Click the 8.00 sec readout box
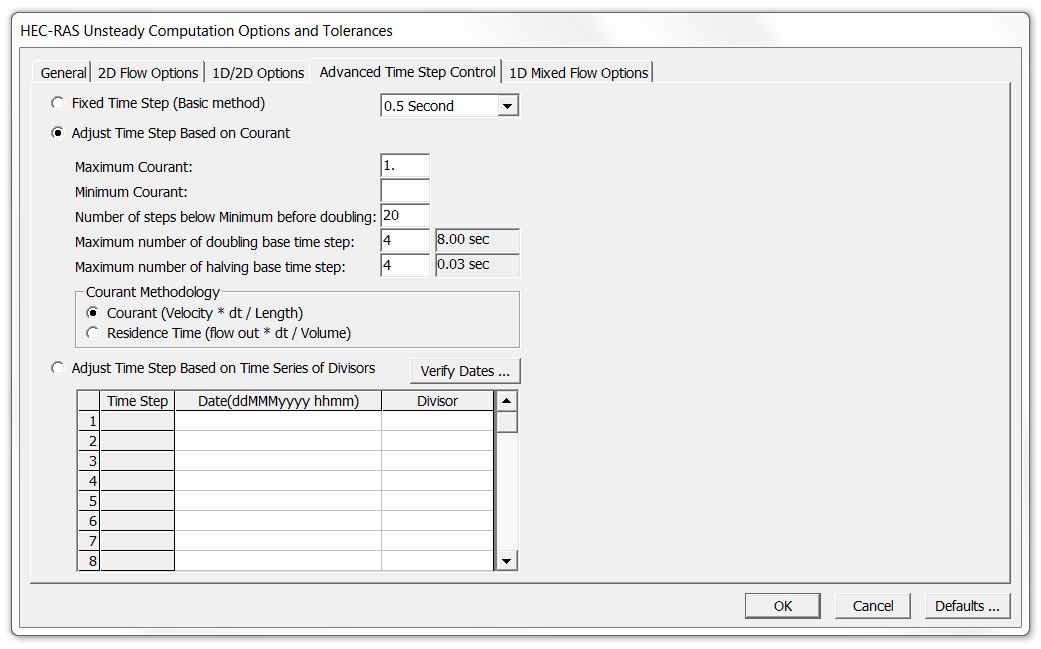 pos(477,240)
